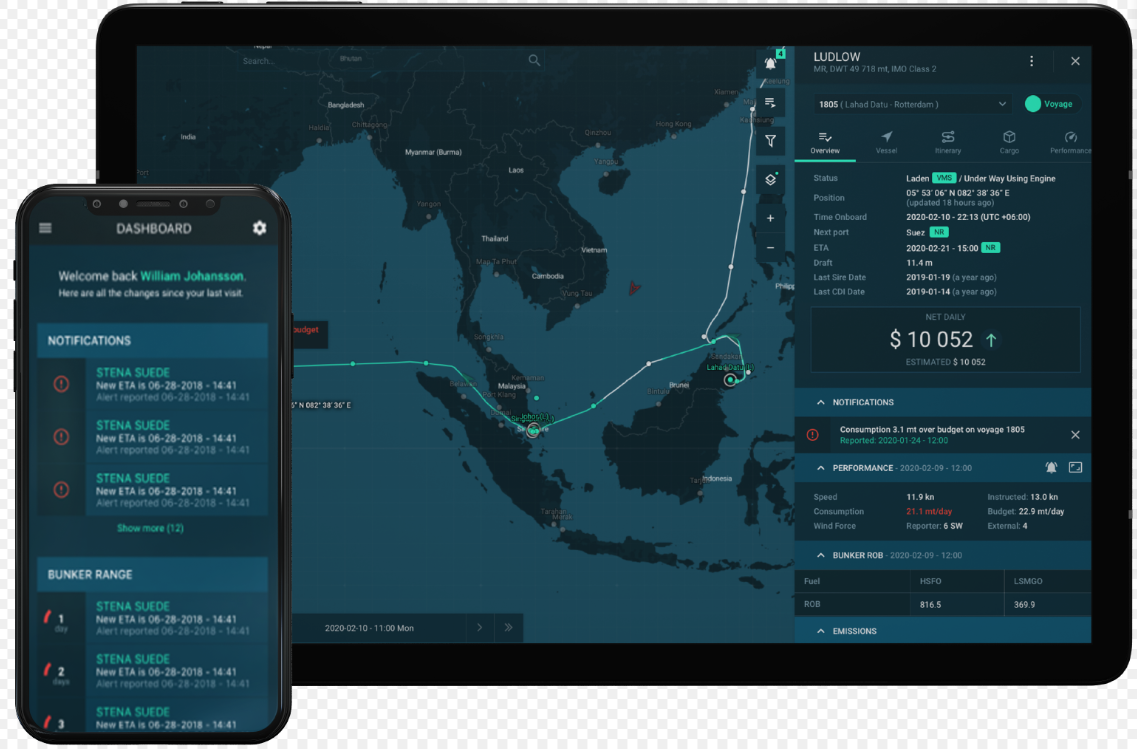The image size is (1137, 749).
Task: Click the timeline date 2020-02-10 11:00 Mon
Action: point(369,628)
